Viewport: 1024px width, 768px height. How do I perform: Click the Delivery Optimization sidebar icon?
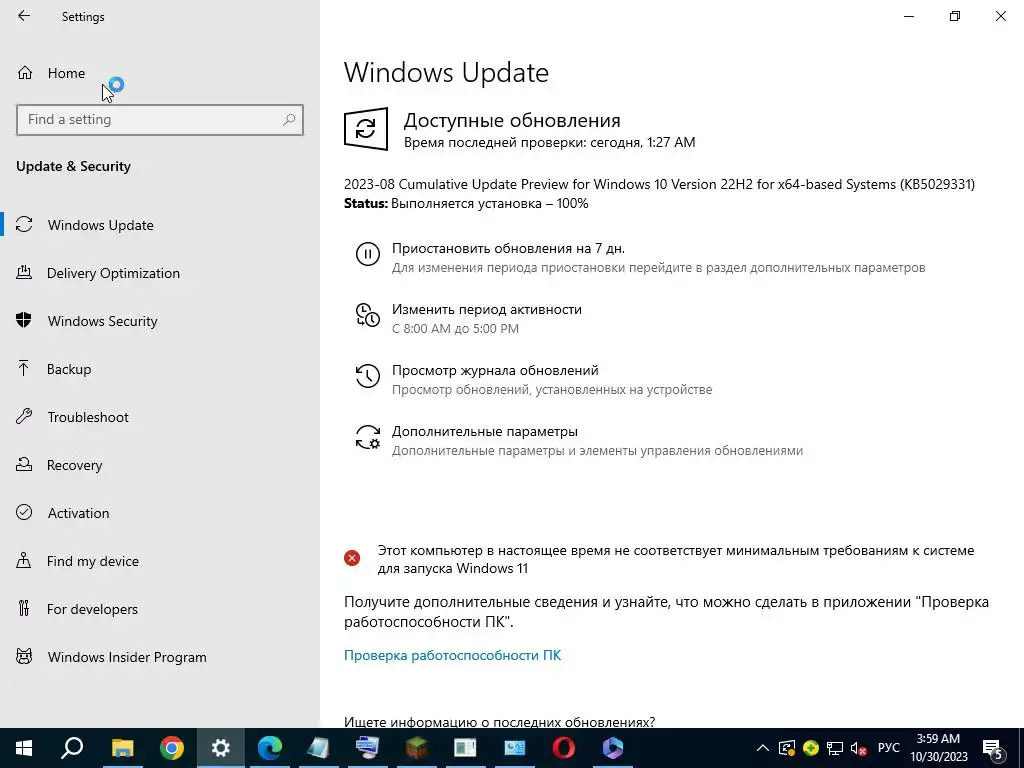[x=24, y=272]
